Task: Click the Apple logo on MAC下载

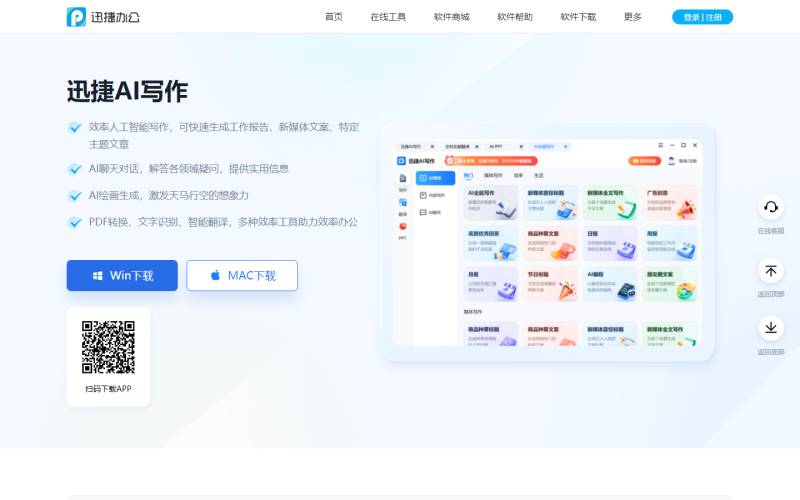Action: click(x=215, y=276)
